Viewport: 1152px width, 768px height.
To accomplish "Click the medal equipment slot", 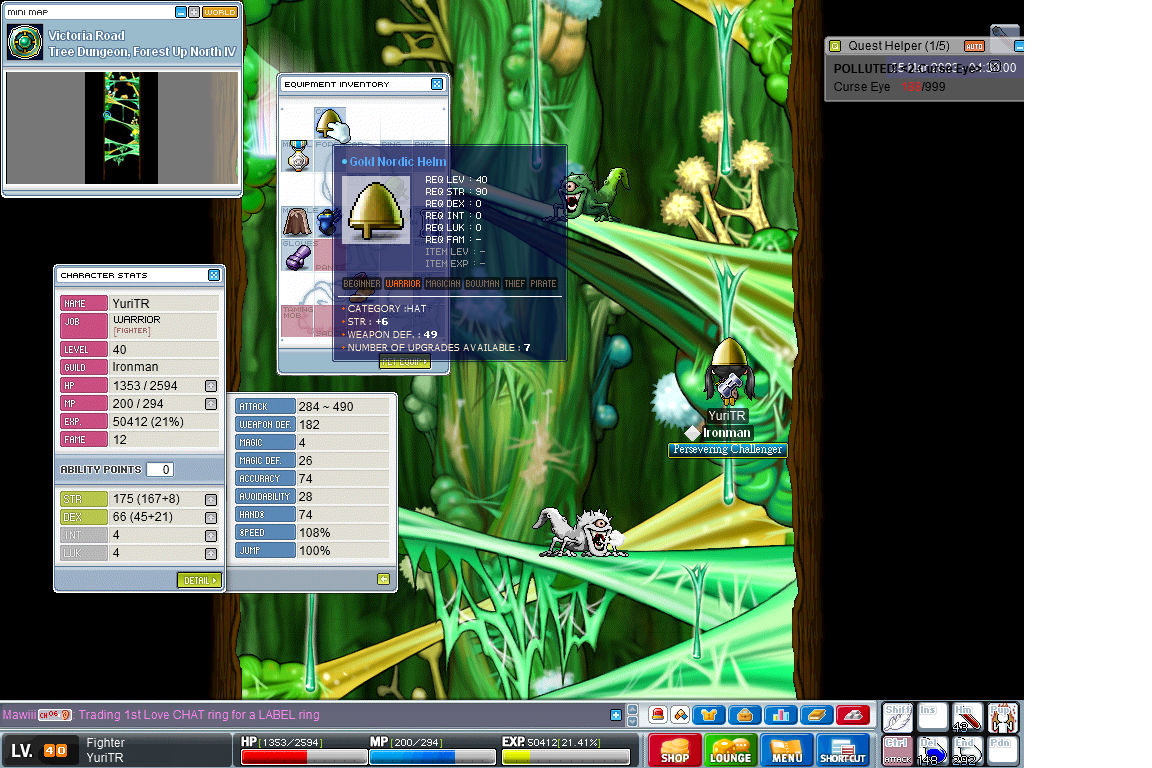I will pyautogui.click(x=297, y=157).
